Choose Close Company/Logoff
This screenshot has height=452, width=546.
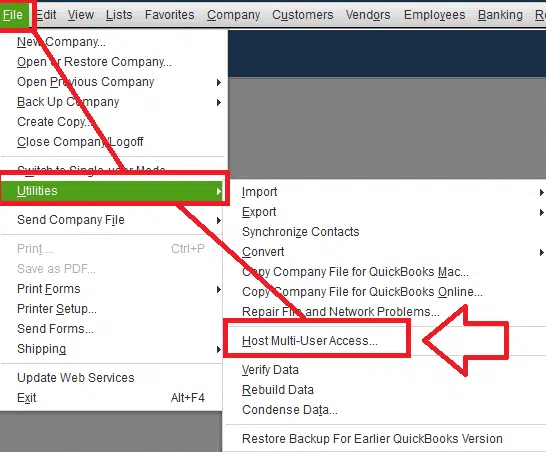point(111,142)
